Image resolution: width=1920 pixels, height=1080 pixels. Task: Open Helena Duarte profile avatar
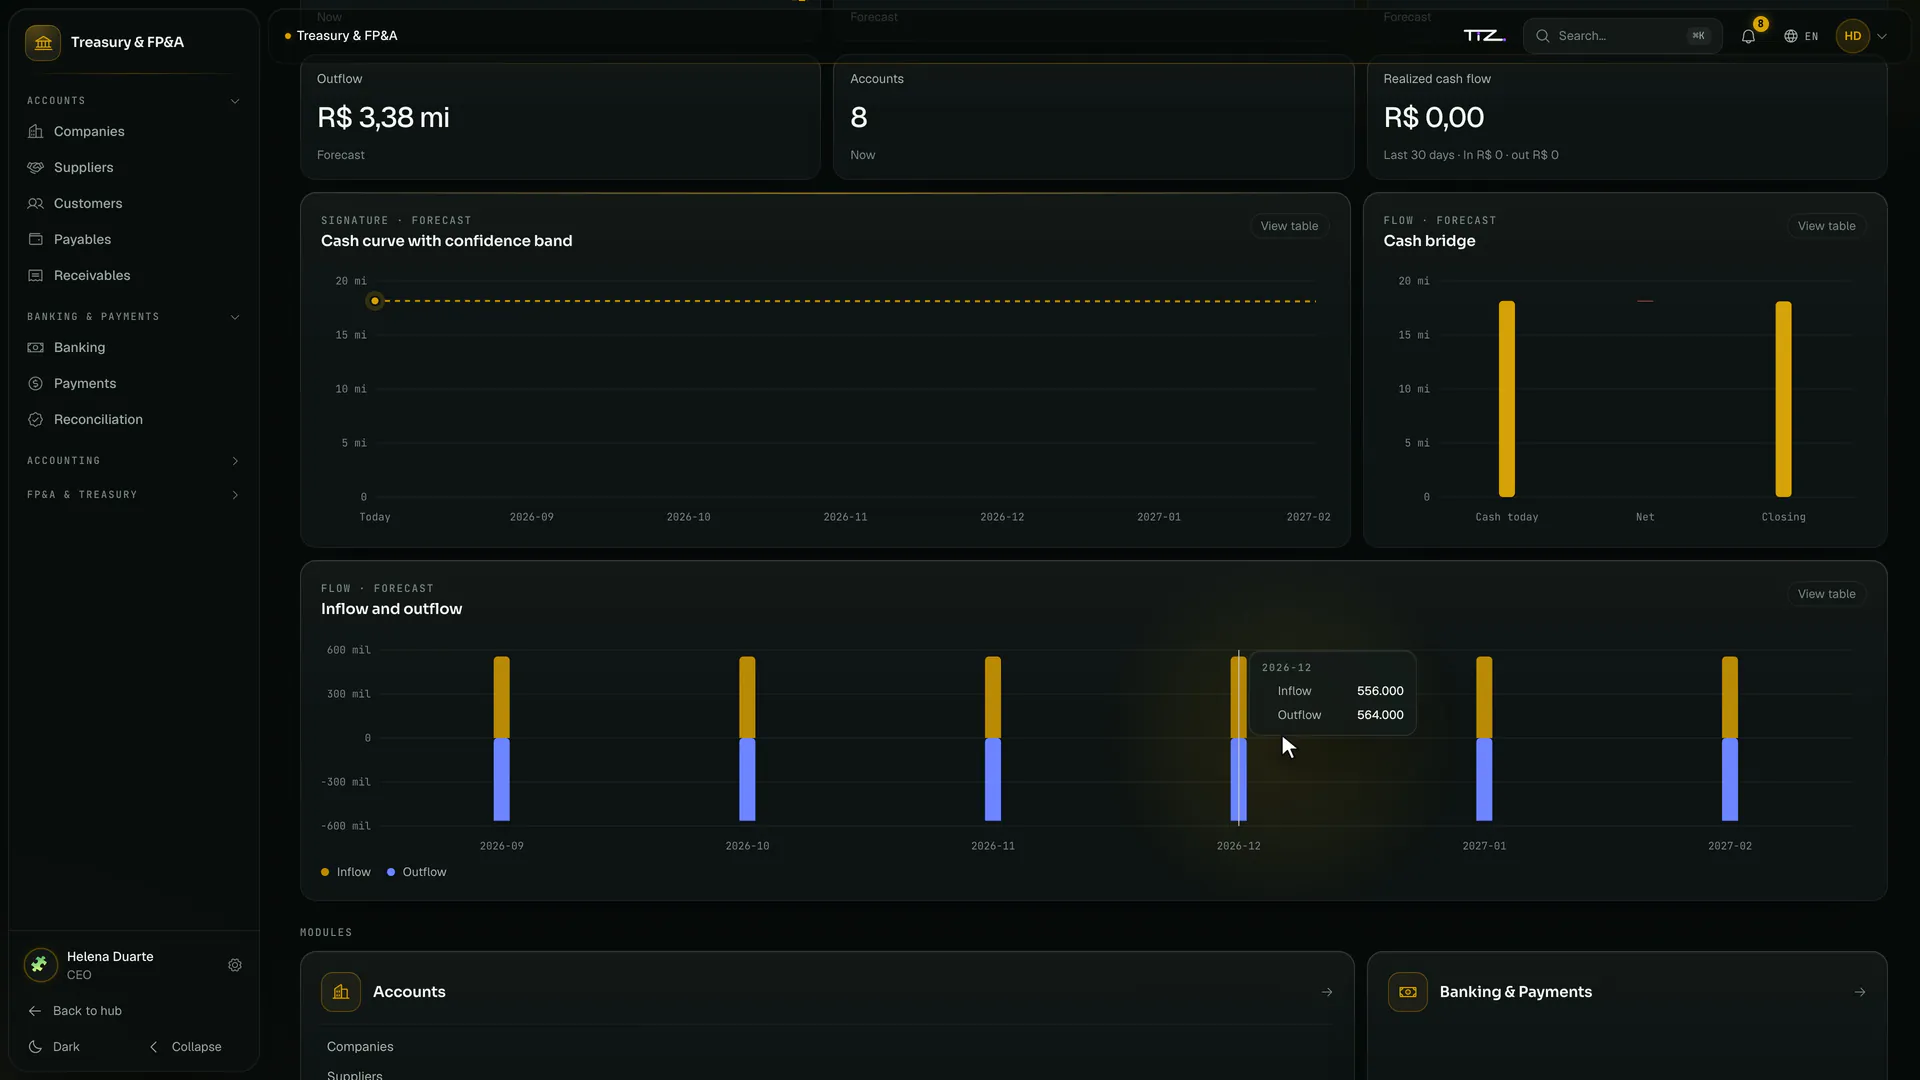tap(40, 965)
